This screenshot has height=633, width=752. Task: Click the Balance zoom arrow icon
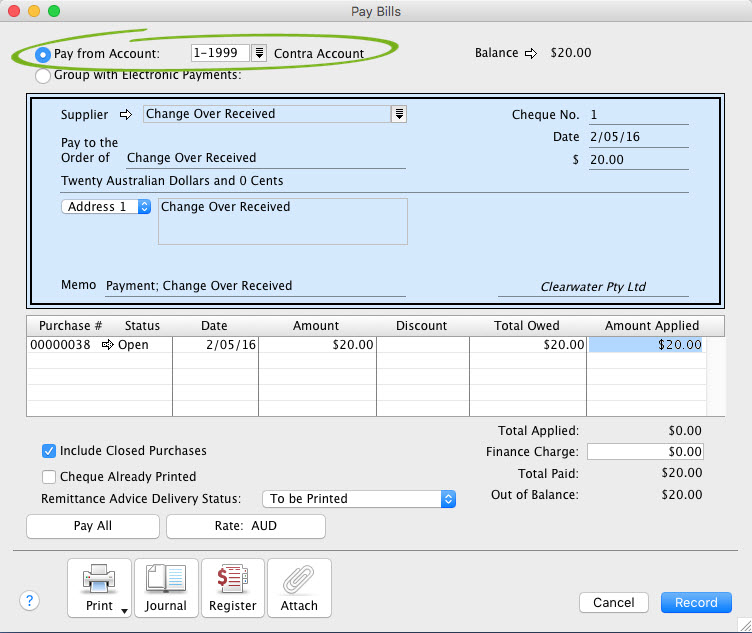click(x=531, y=53)
